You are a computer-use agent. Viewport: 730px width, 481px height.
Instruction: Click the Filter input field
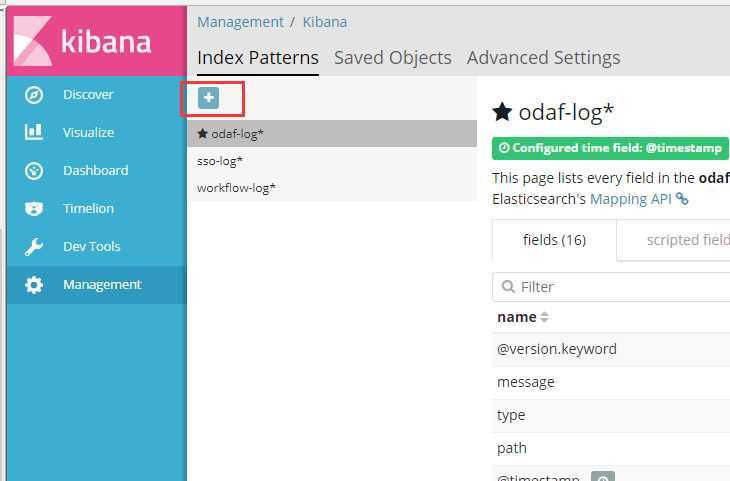611,287
